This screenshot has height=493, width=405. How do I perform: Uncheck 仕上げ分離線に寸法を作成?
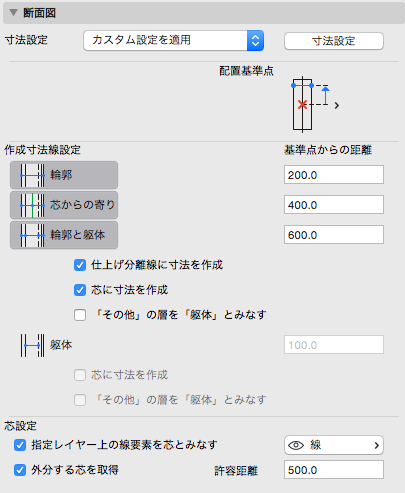point(80,265)
